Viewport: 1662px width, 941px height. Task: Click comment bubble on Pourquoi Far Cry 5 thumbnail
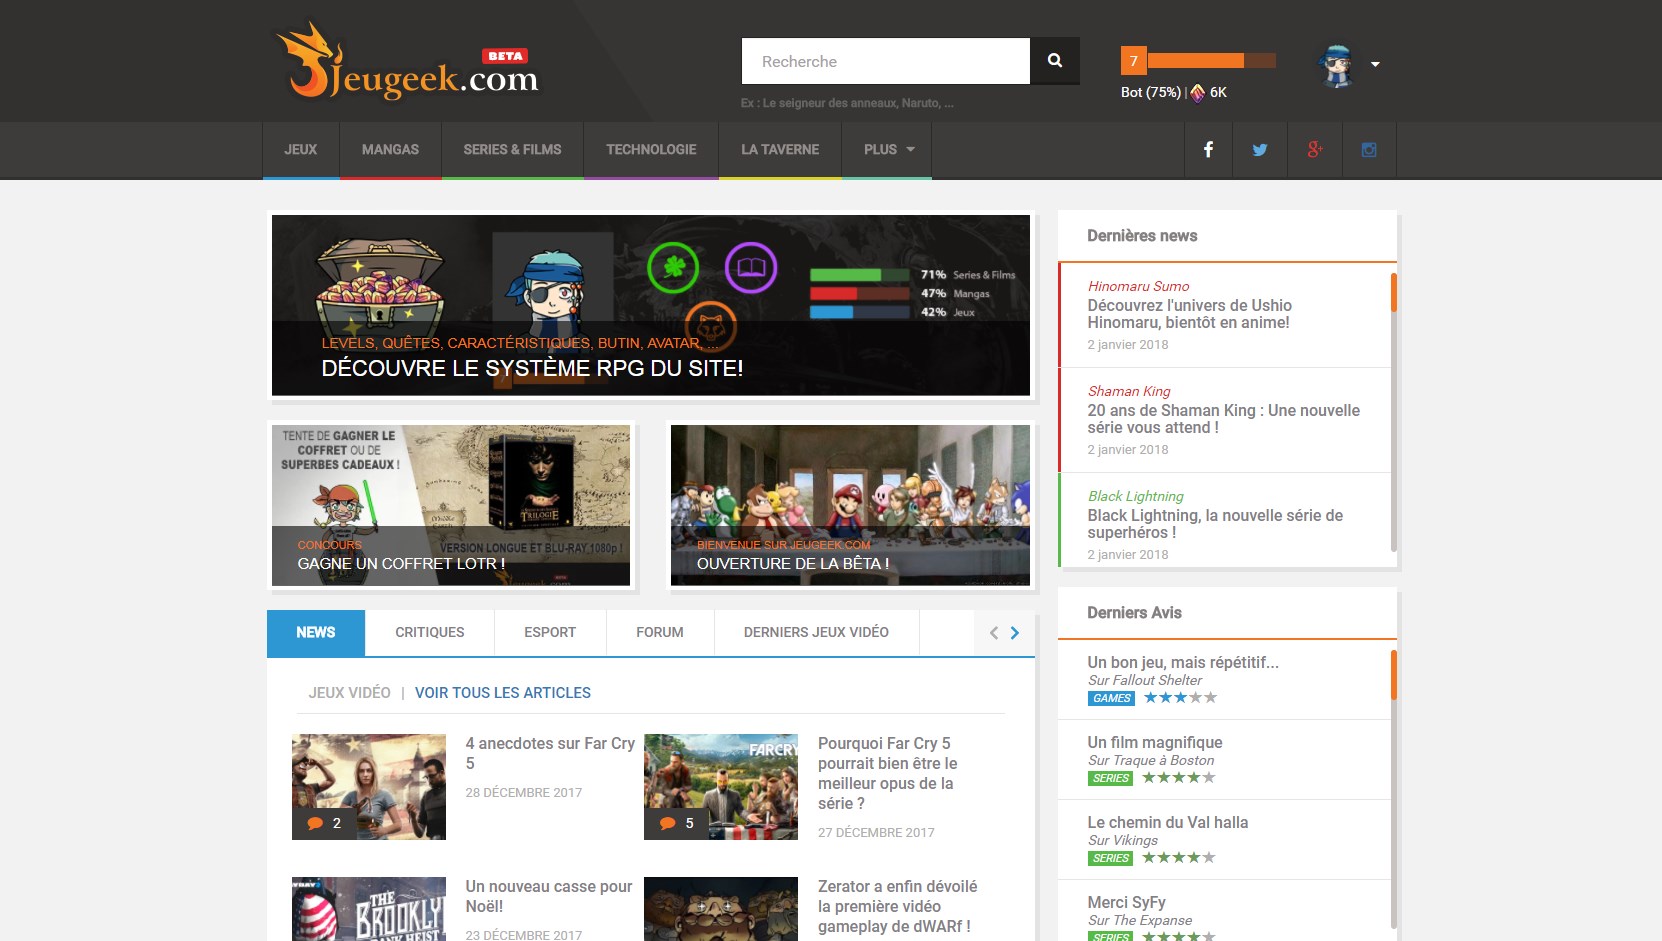click(668, 823)
